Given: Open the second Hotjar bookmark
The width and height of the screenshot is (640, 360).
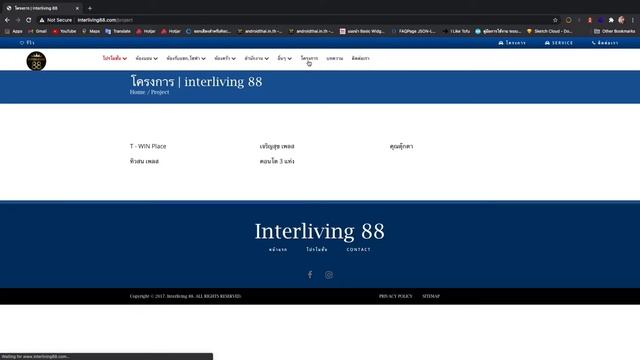Looking at the screenshot, I should (x=171, y=31).
